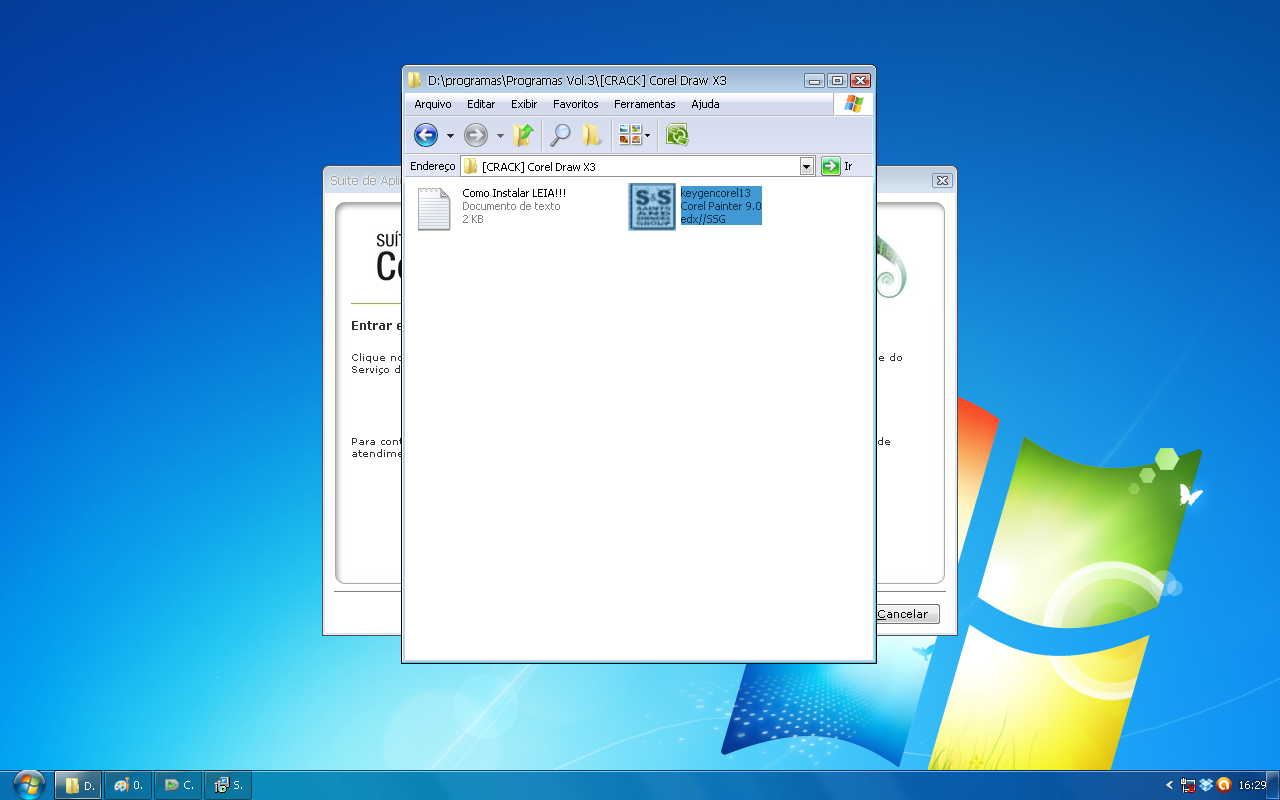
Task: Click the folder icon in the Explorer title bar
Action: 415,81
